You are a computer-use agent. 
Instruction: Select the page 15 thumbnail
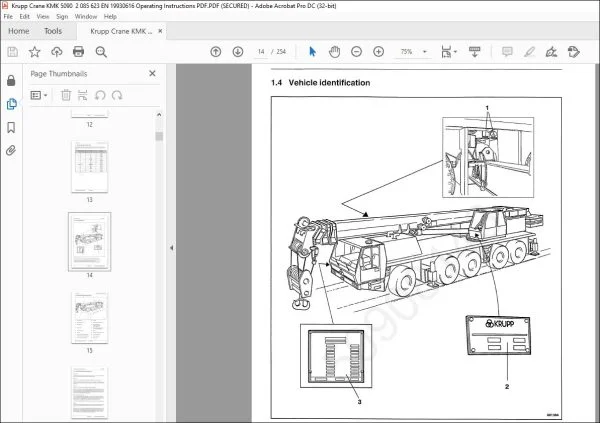[x=90, y=317]
